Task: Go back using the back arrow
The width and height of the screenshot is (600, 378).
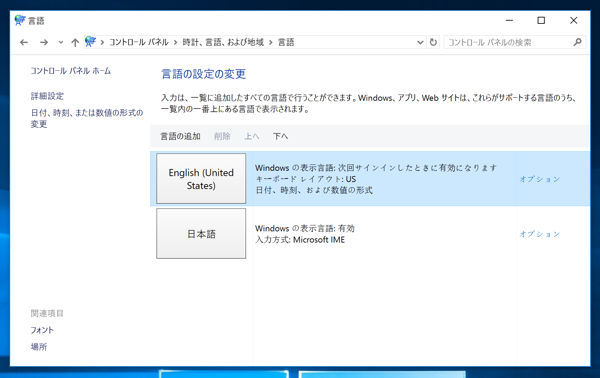Action: [24, 42]
